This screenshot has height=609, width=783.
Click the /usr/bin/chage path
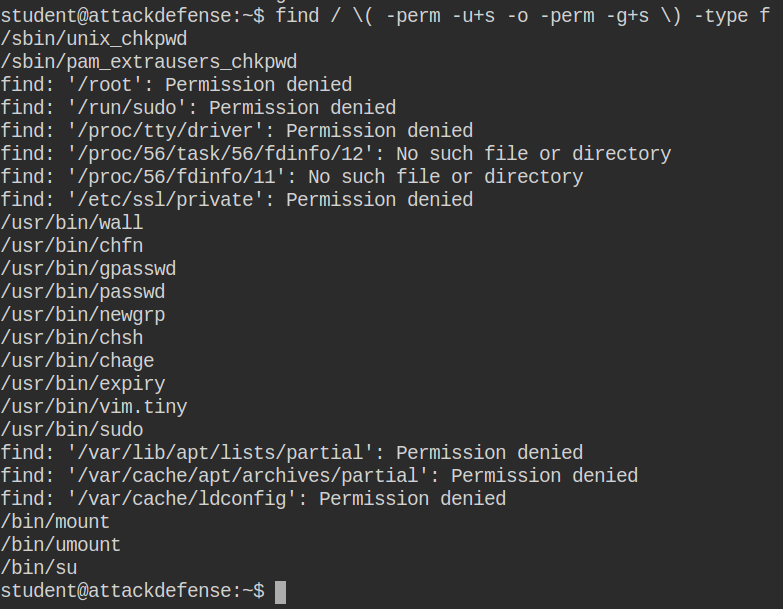77,361
